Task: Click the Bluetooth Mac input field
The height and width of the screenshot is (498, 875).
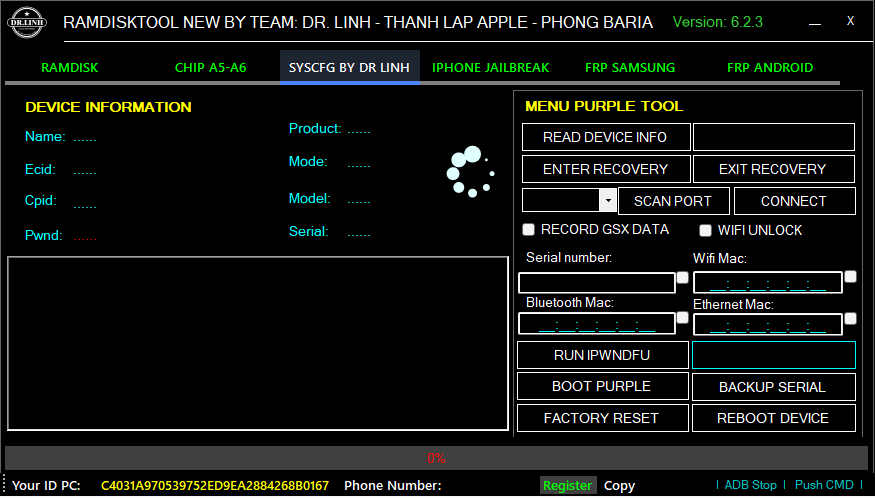Action: tap(597, 324)
